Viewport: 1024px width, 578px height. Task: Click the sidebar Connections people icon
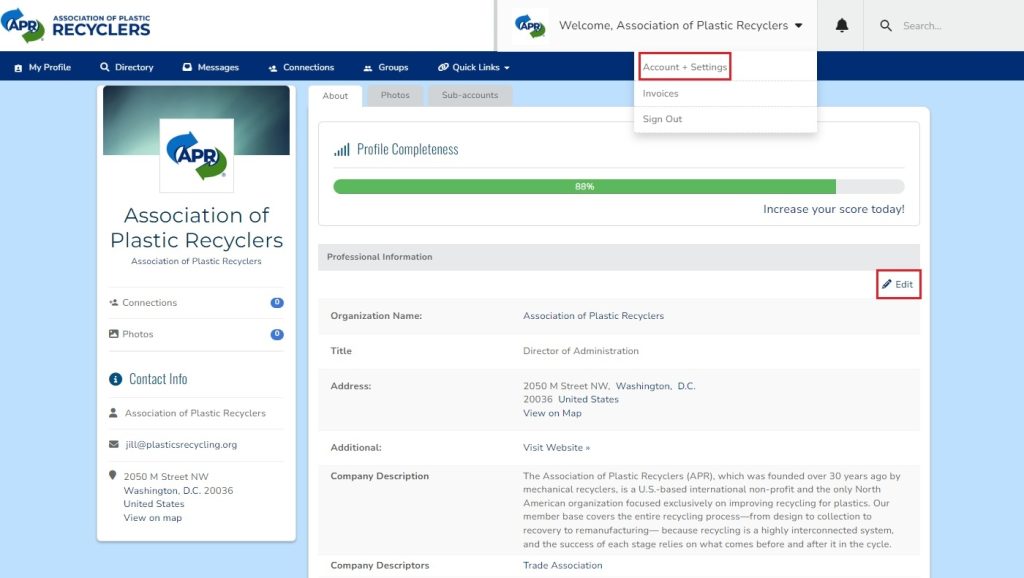tap(114, 302)
